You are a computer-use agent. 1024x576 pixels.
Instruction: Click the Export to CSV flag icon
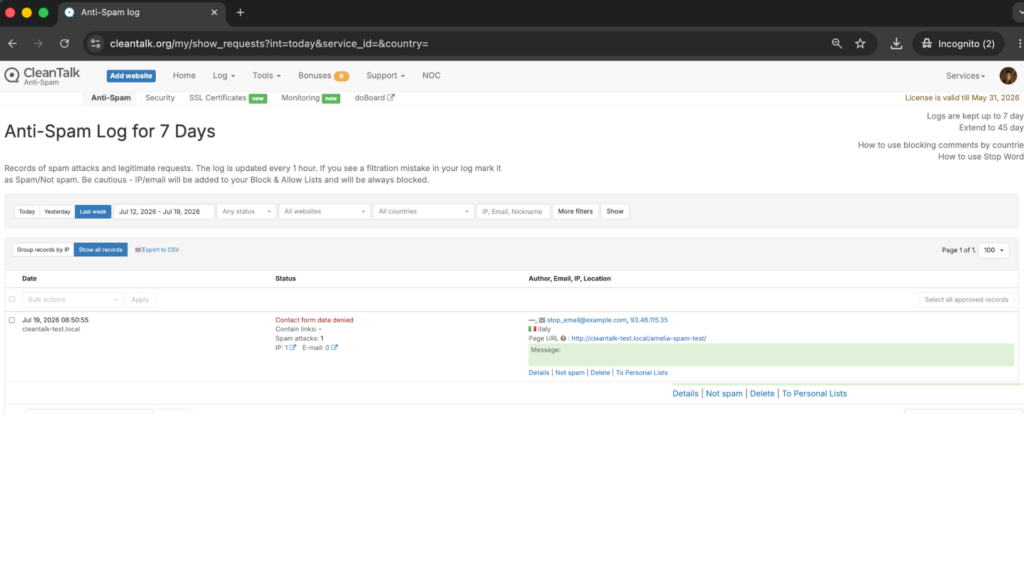tap(138, 249)
